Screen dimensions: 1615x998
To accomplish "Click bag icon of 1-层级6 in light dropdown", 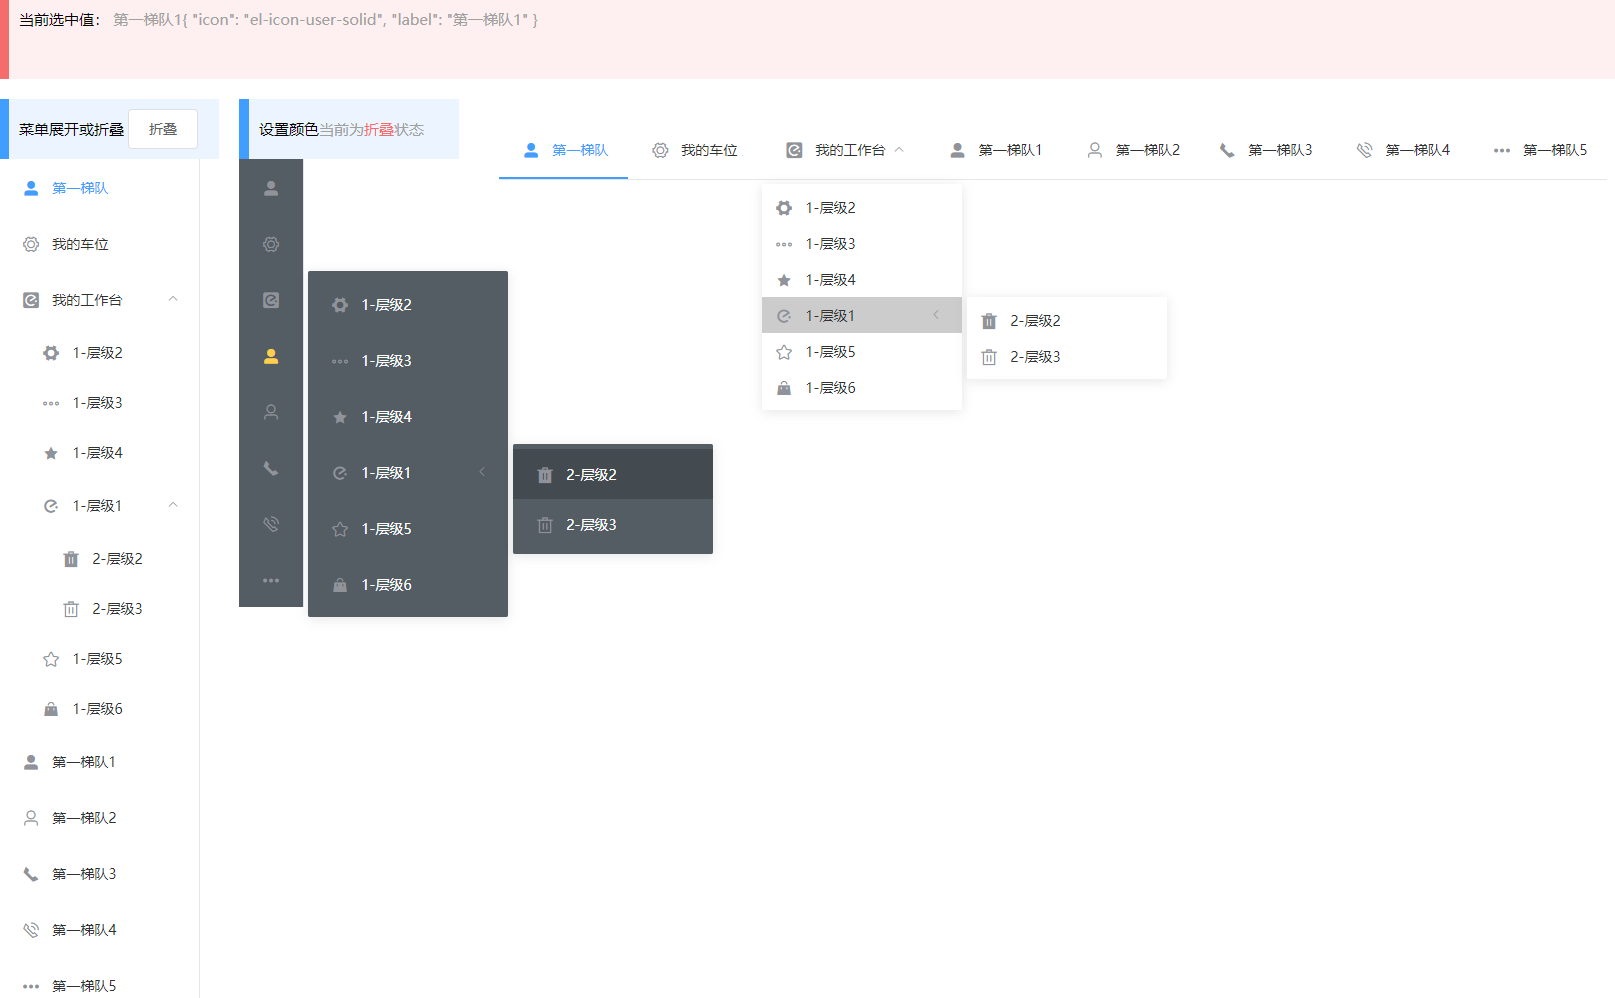I will click(784, 388).
